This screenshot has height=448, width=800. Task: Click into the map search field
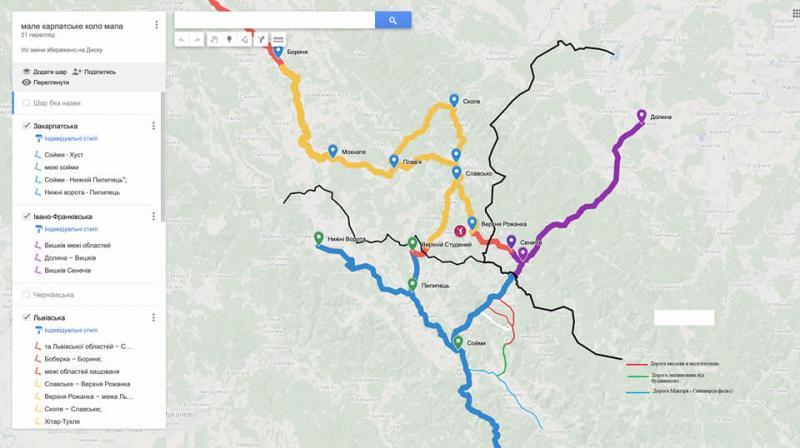pos(274,20)
